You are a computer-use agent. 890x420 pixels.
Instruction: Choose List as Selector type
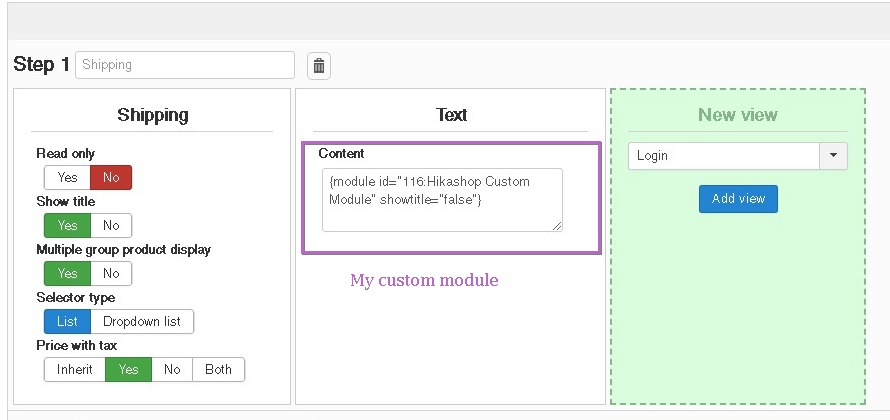click(67, 322)
